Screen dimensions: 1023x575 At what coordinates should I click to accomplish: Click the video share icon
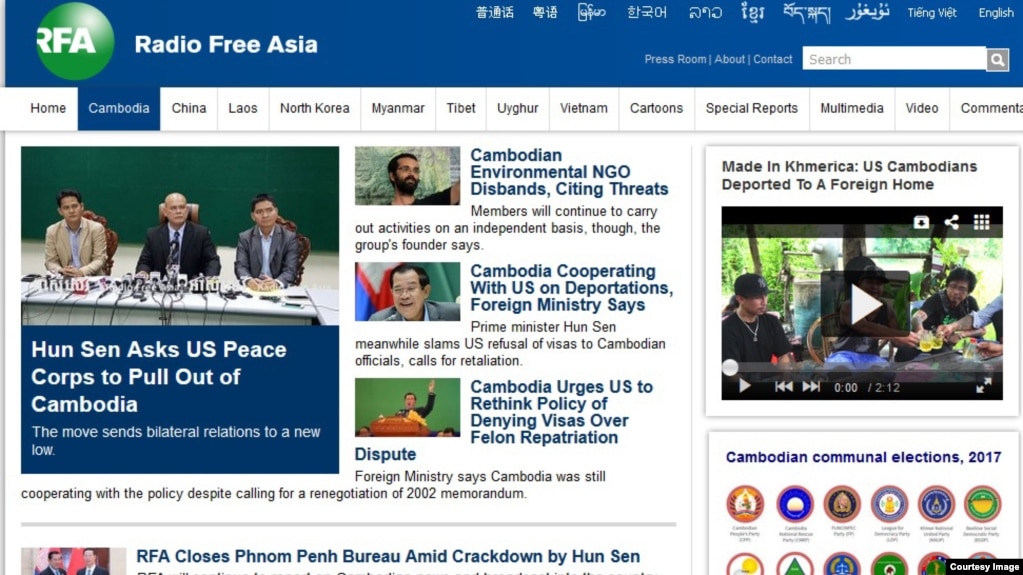tap(951, 222)
